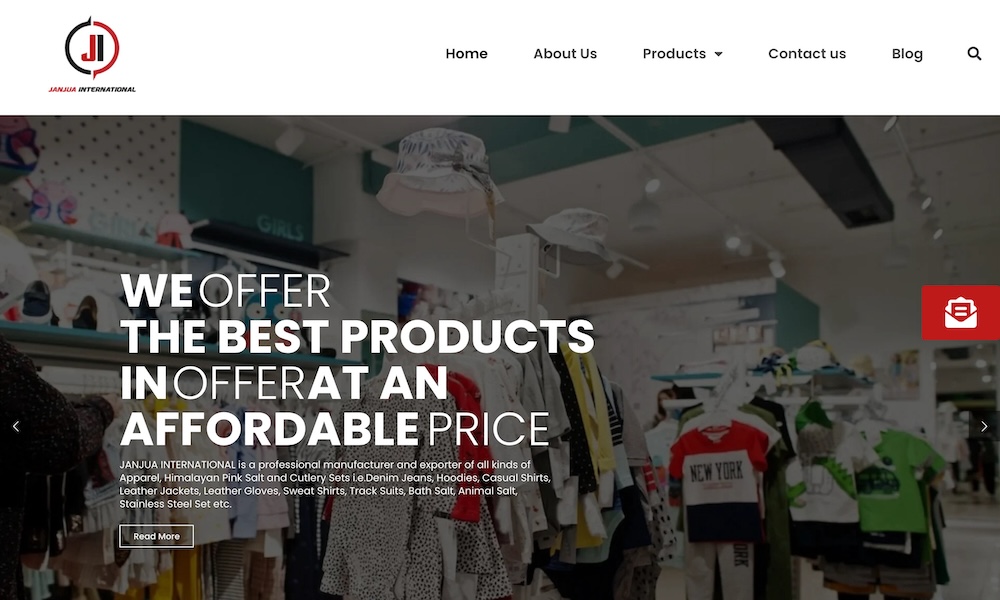This screenshot has width=1000, height=600.
Task: Go to the previous slide arrow
Action: point(16,426)
